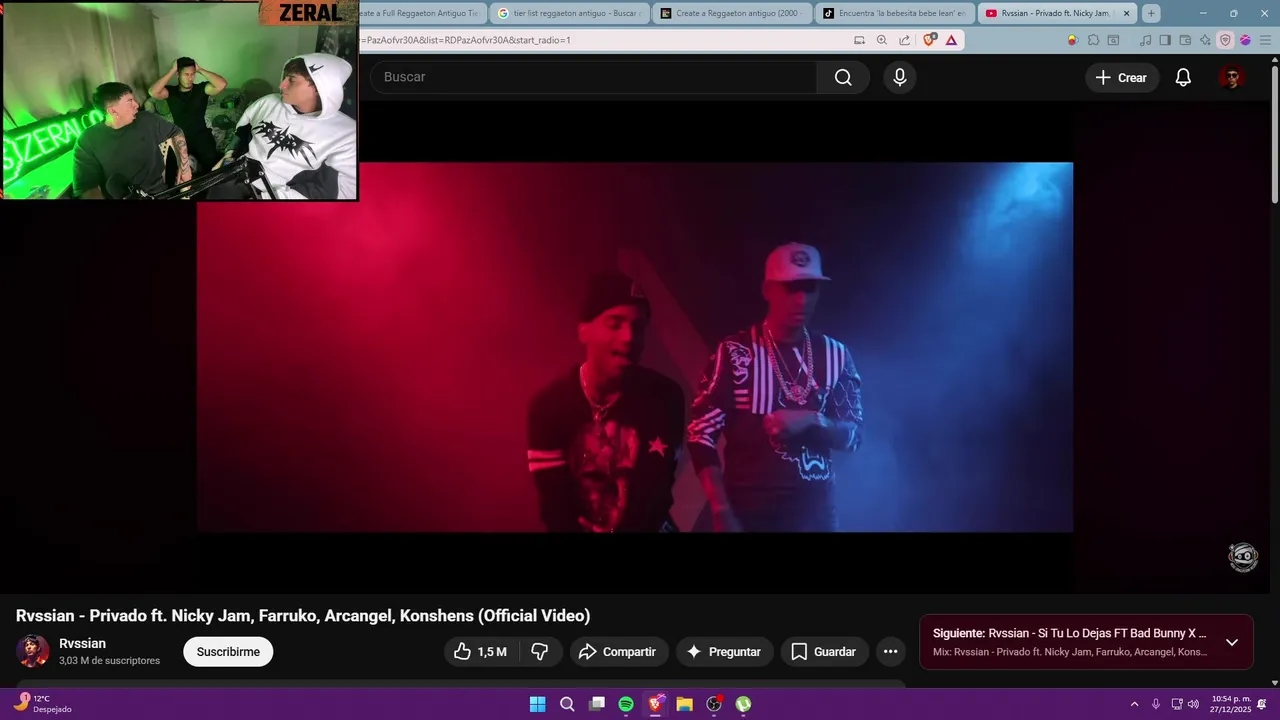Open the Rvssian channel name link
Screen dimensions: 1280x720
click(x=82, y=643)
